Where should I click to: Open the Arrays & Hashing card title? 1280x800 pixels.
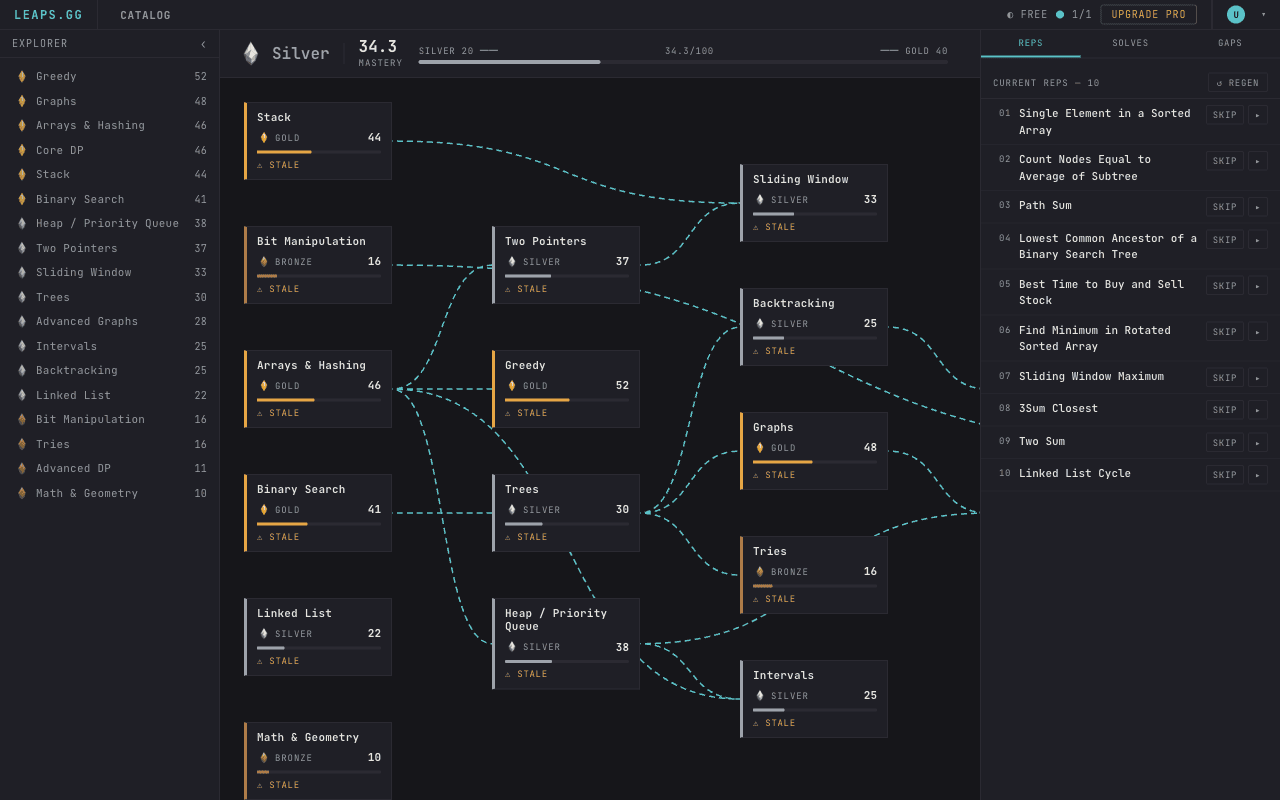coord(311,365)
